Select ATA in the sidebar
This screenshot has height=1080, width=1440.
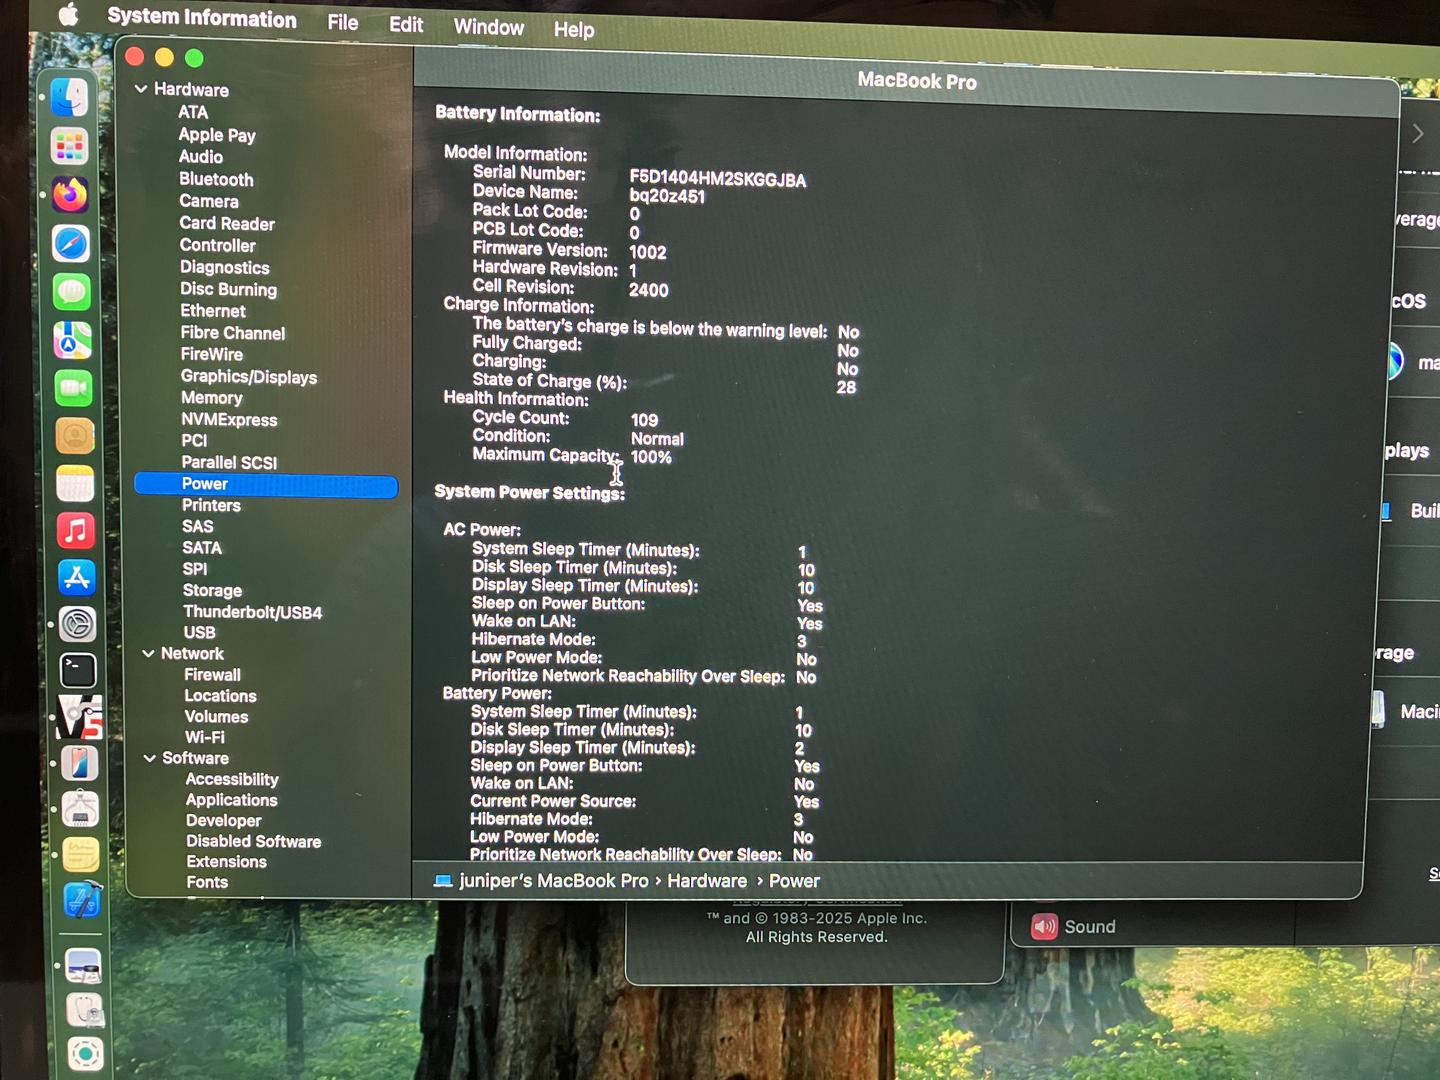click(193, 112)
